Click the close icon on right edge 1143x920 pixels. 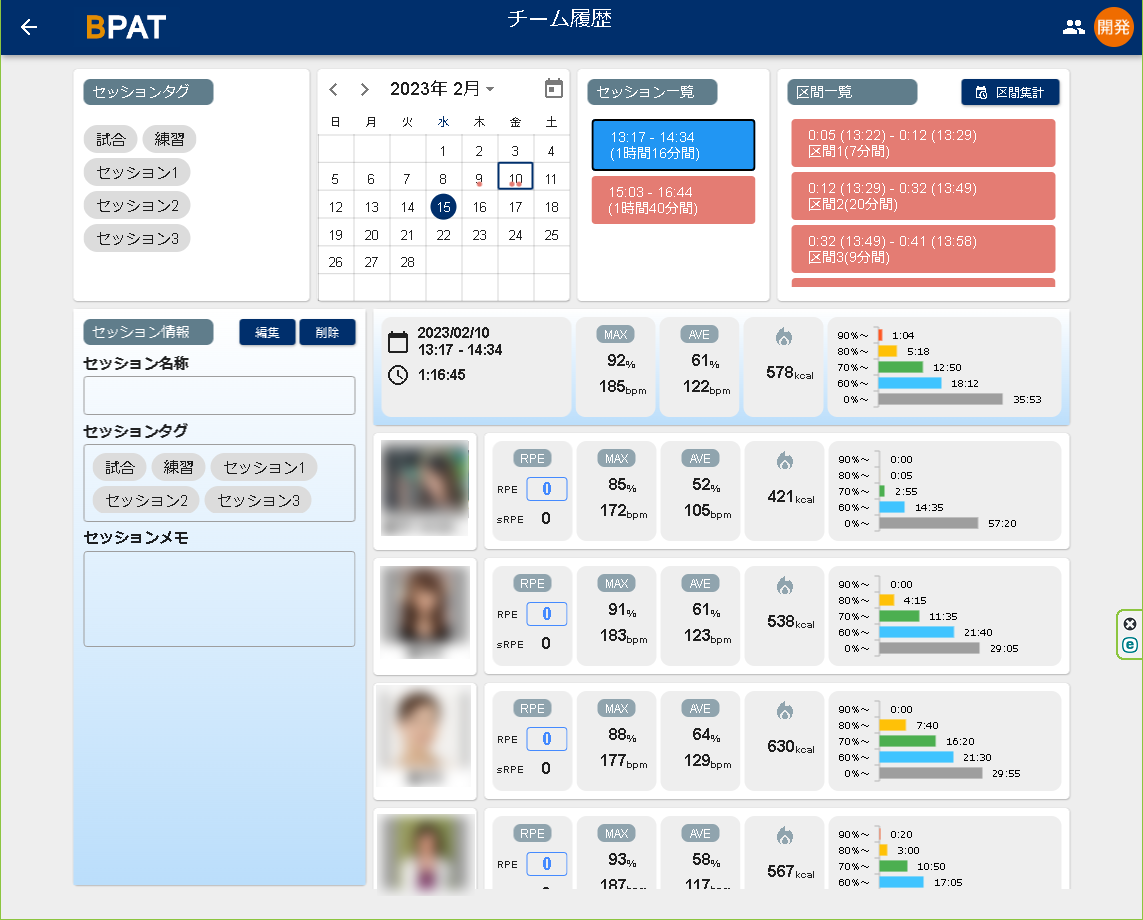[x=1130, y=623]
